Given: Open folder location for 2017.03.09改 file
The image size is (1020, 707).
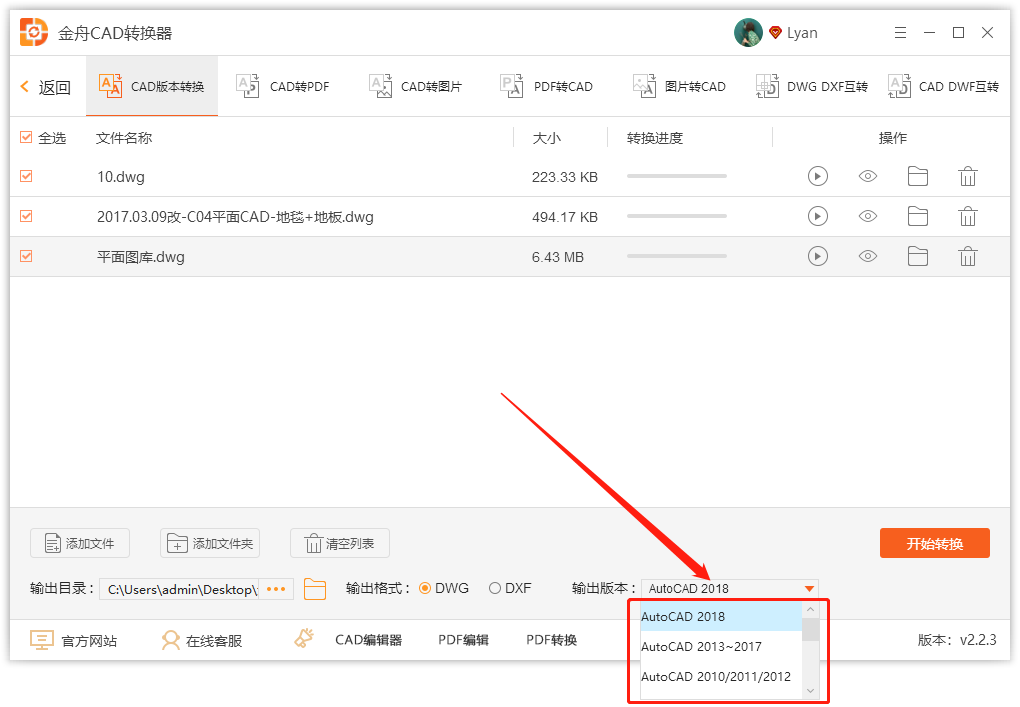Looking at the screenshot, I should 917,216.
